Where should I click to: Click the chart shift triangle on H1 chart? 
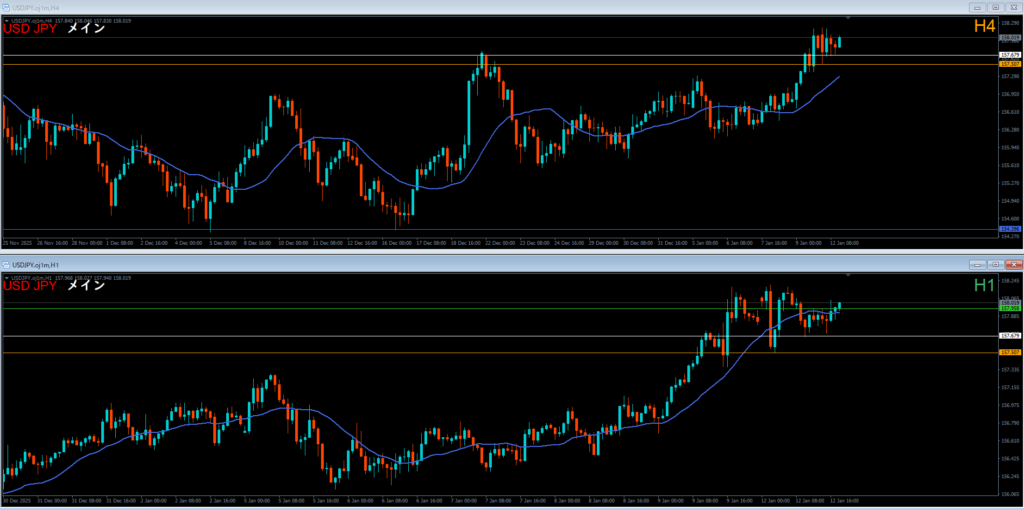tap(848, 274)
